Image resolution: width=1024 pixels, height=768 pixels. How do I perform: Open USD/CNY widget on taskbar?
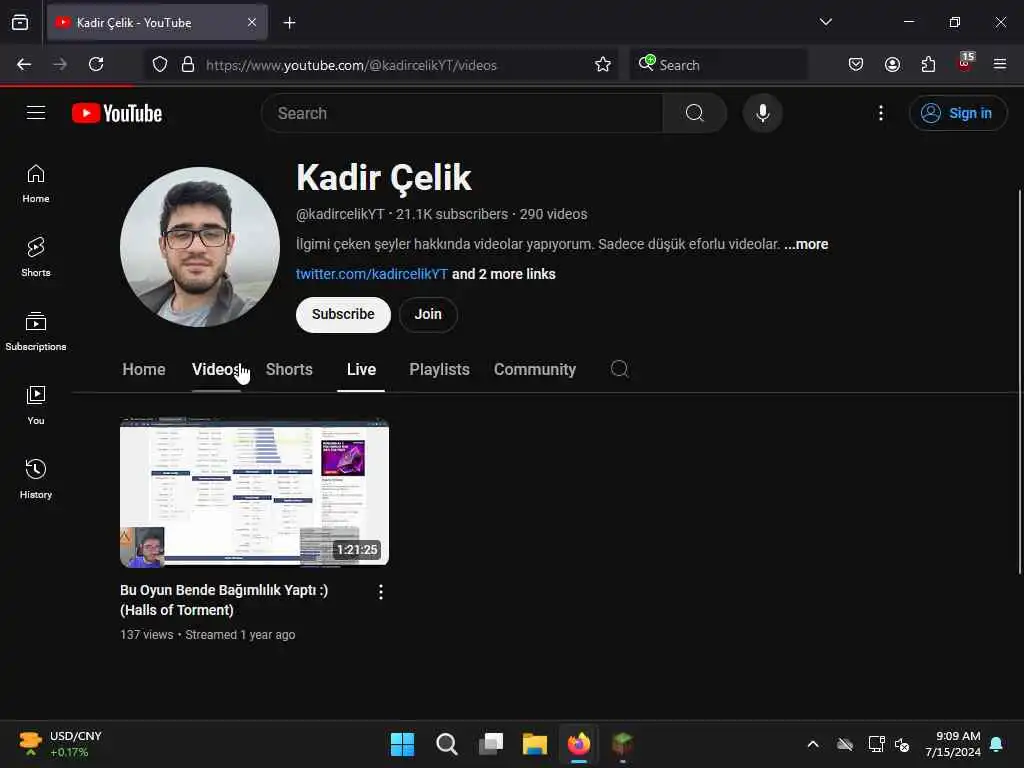point(60,744)
